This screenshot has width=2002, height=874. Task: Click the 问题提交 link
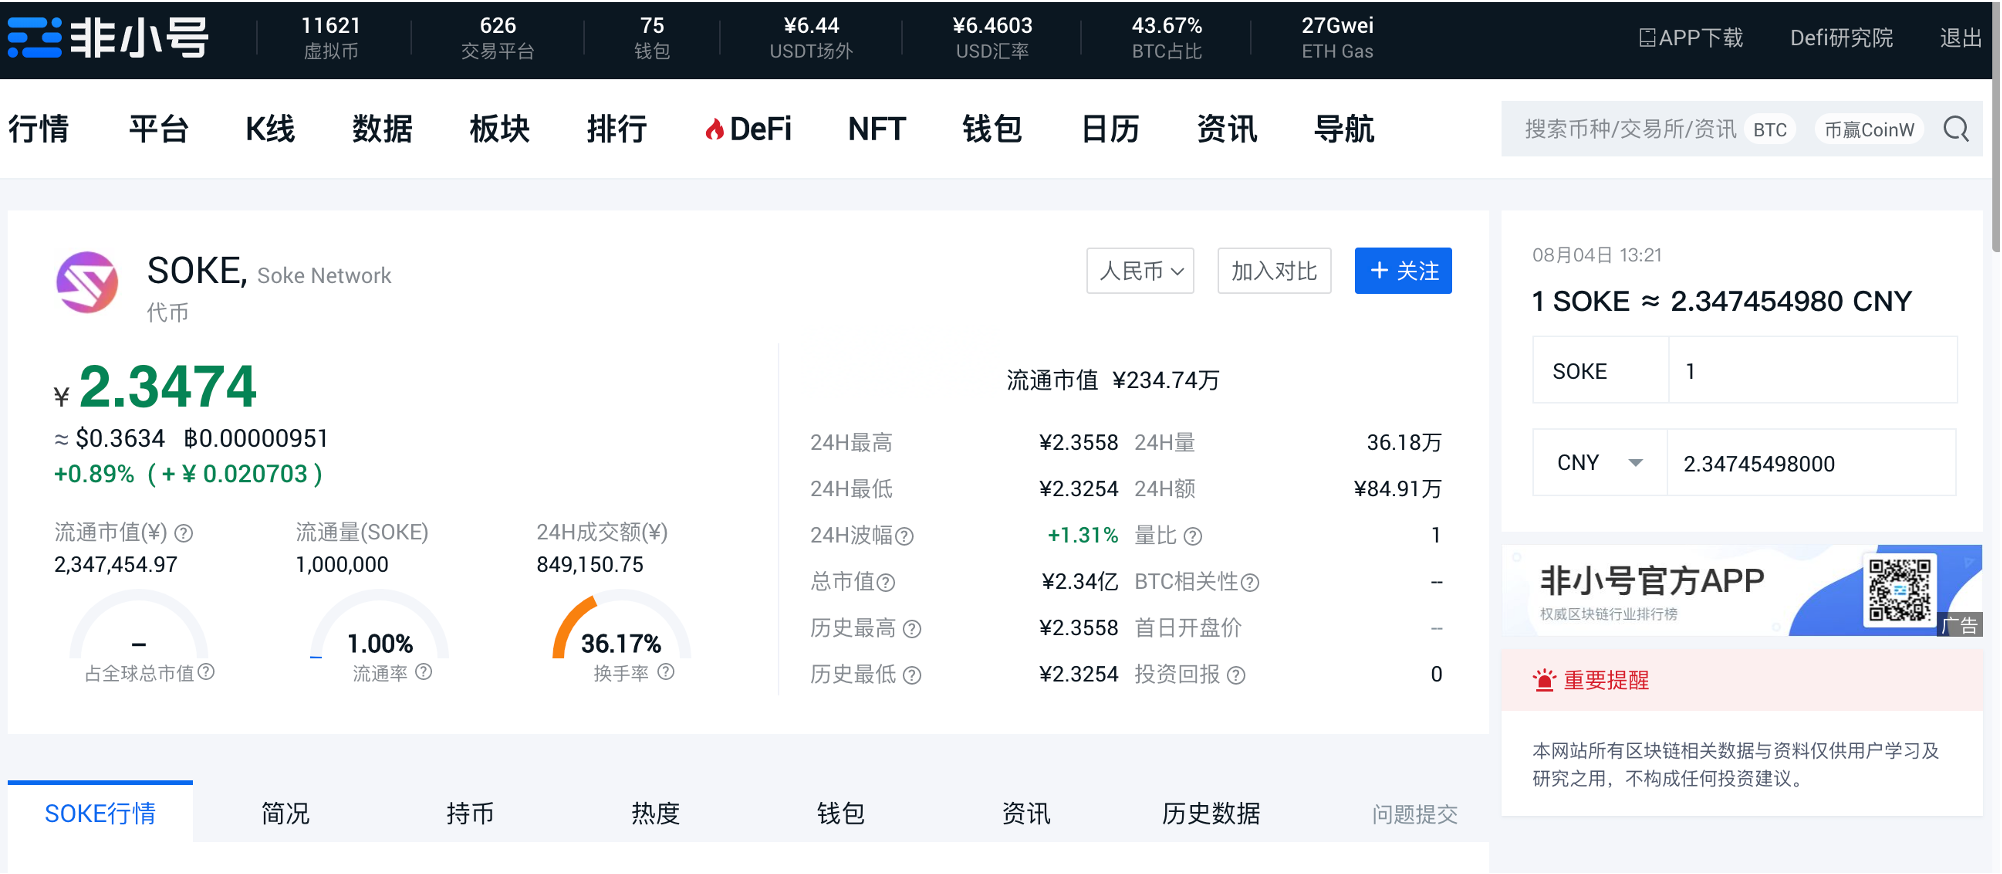pyautogui.click(x=1414, y=814)
